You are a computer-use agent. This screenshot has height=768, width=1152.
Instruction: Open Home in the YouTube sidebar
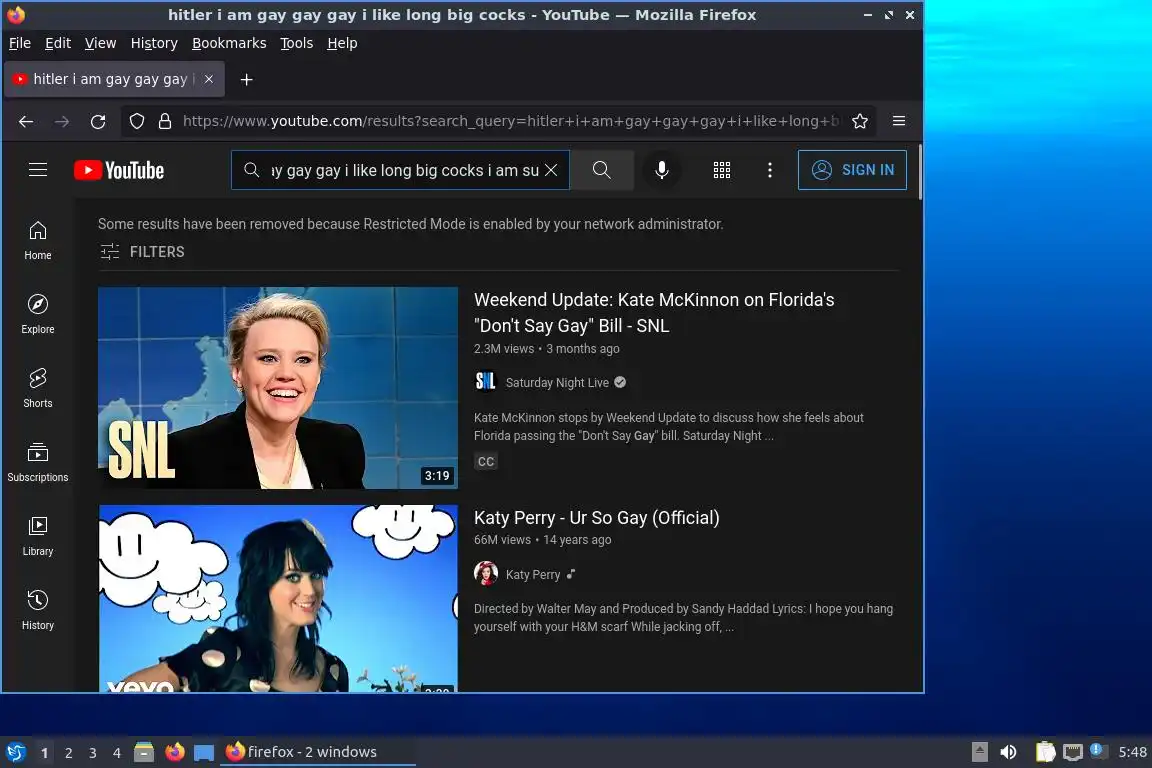37,240
